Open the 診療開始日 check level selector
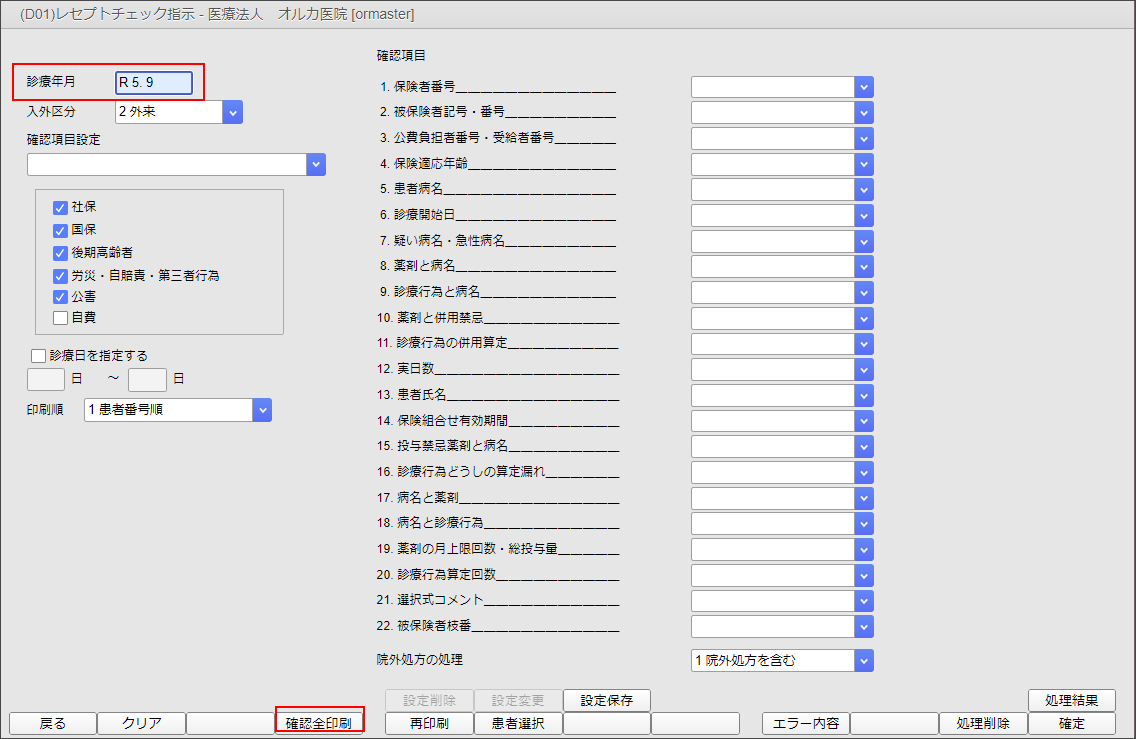 (x=864, y=214)
